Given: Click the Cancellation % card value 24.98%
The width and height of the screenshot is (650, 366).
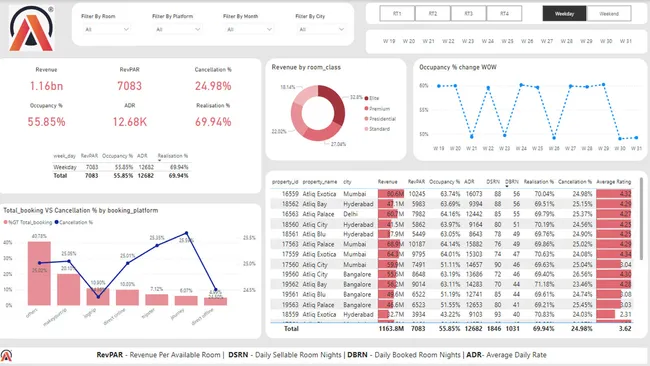Looking at the screenshot, I should (x=213, y=86).
